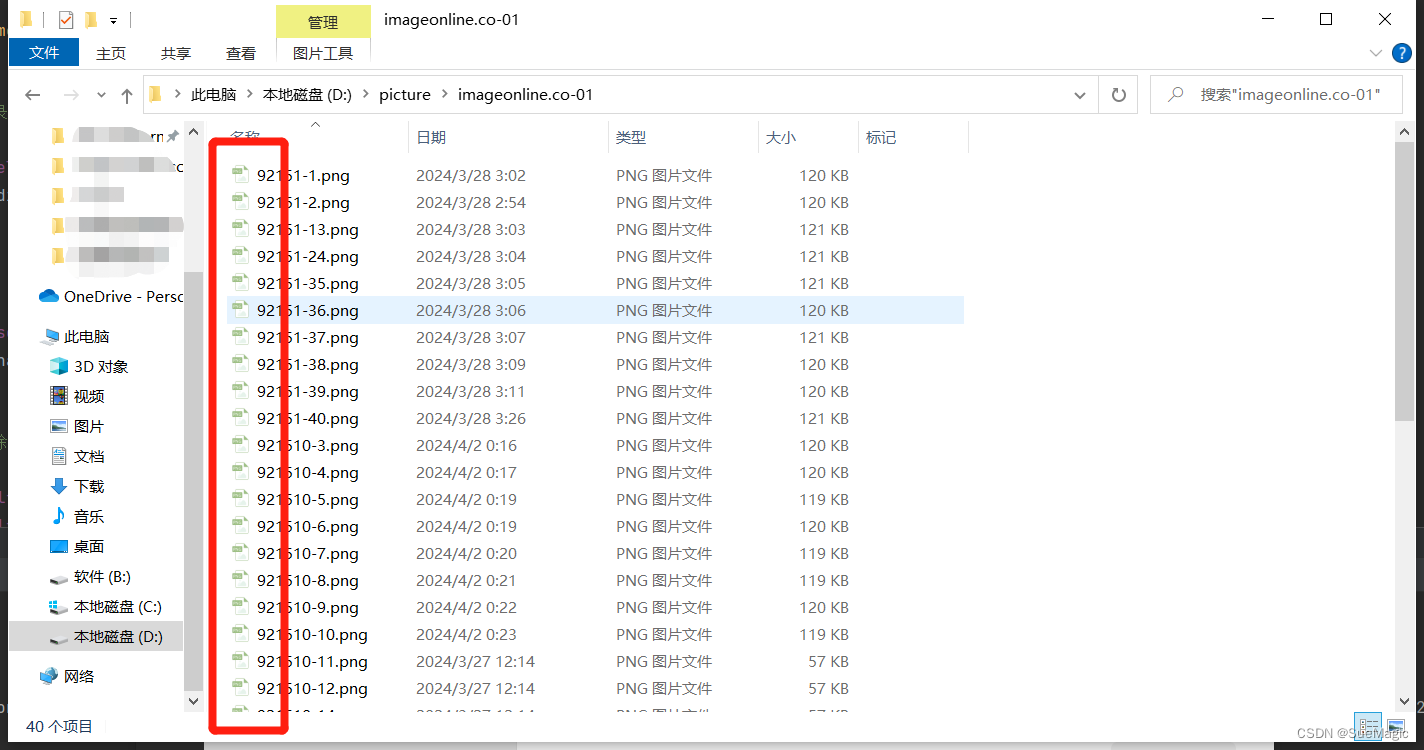The height and width of the screenshot is (750, 1424).
Task: Open 文档 folder in the sidebar
Action: pos(78,457)
